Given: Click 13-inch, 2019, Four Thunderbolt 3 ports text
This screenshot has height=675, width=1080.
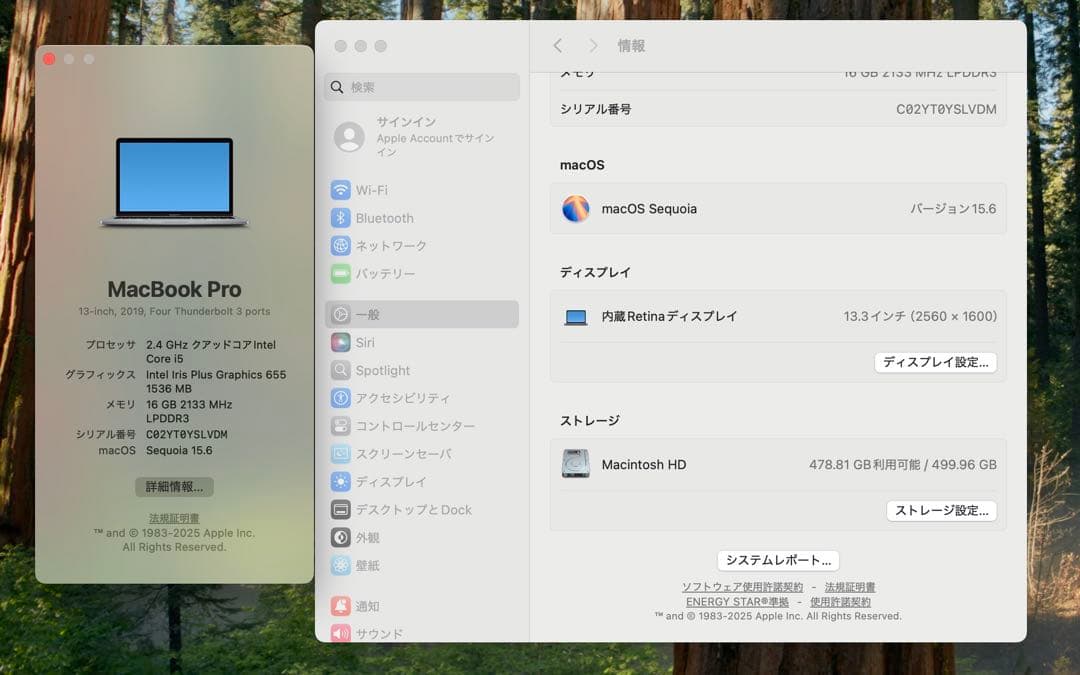Looking at the screenshot, I should [x=174, y=311].
